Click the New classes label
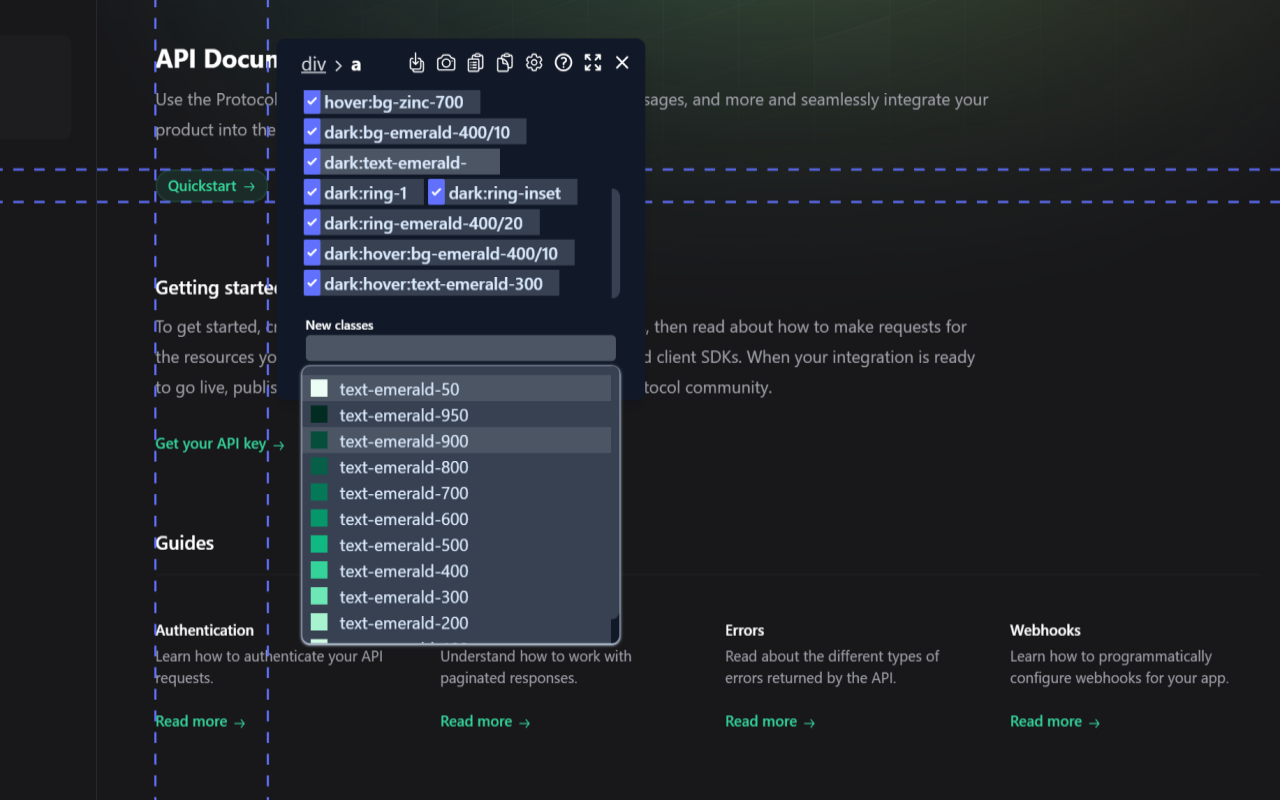Viewport: 1280px width, 800px height. [x=339, y=325]
